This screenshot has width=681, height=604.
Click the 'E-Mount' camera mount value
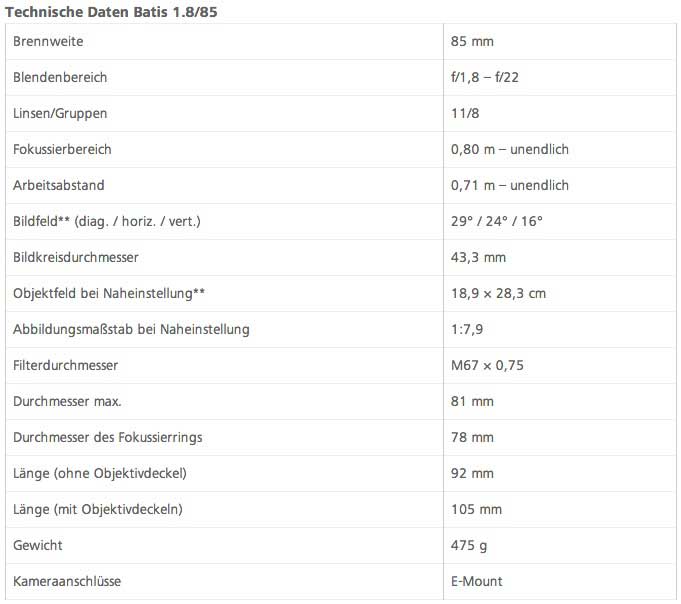point(477,581)
